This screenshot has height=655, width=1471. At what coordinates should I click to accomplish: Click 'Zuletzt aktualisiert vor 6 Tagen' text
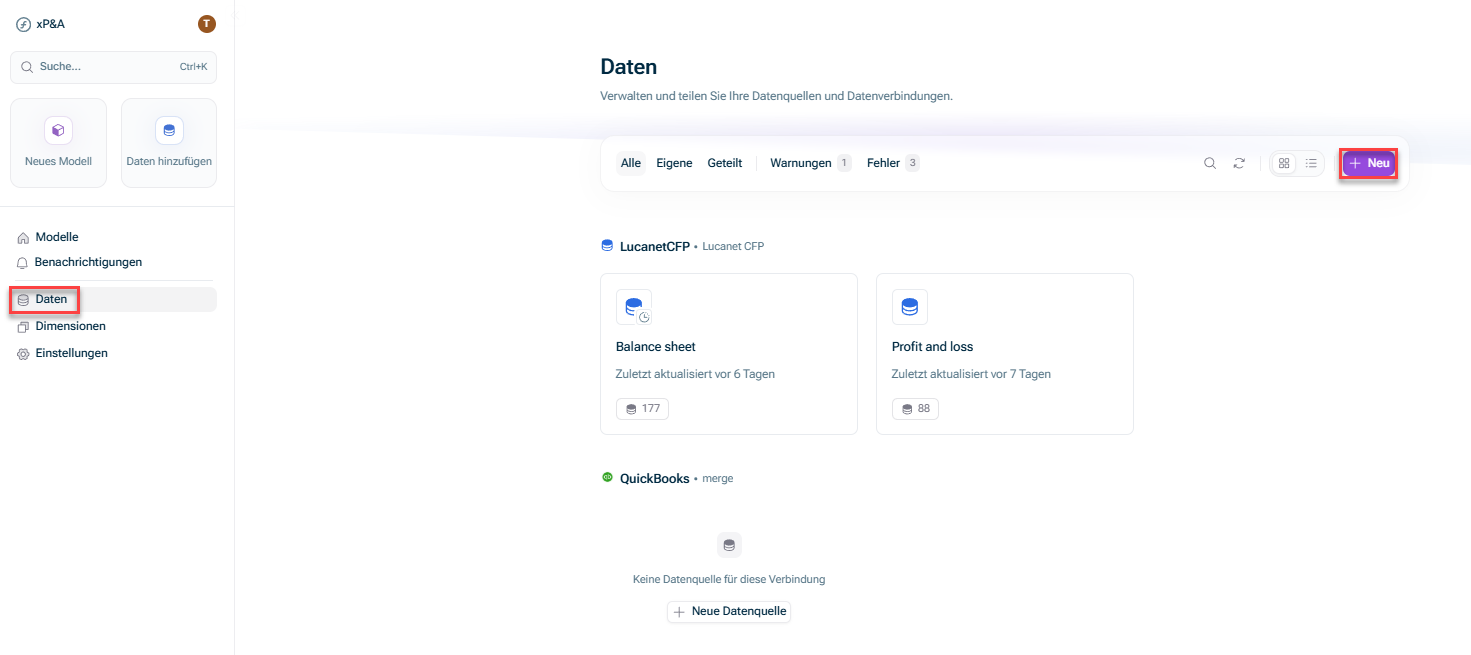click(x=695, y=374)
